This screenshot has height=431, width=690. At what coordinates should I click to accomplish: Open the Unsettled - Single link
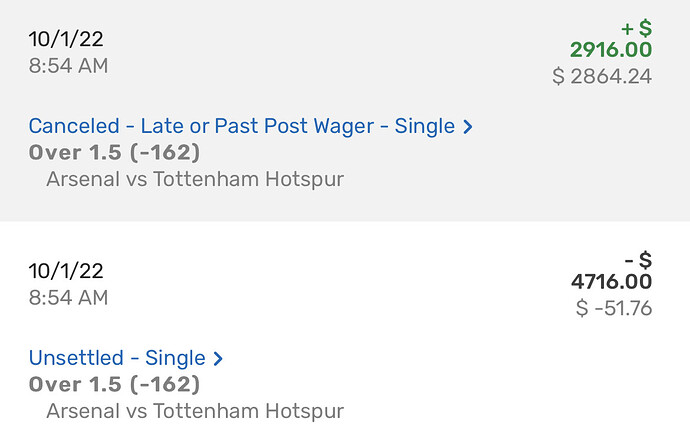117,358
